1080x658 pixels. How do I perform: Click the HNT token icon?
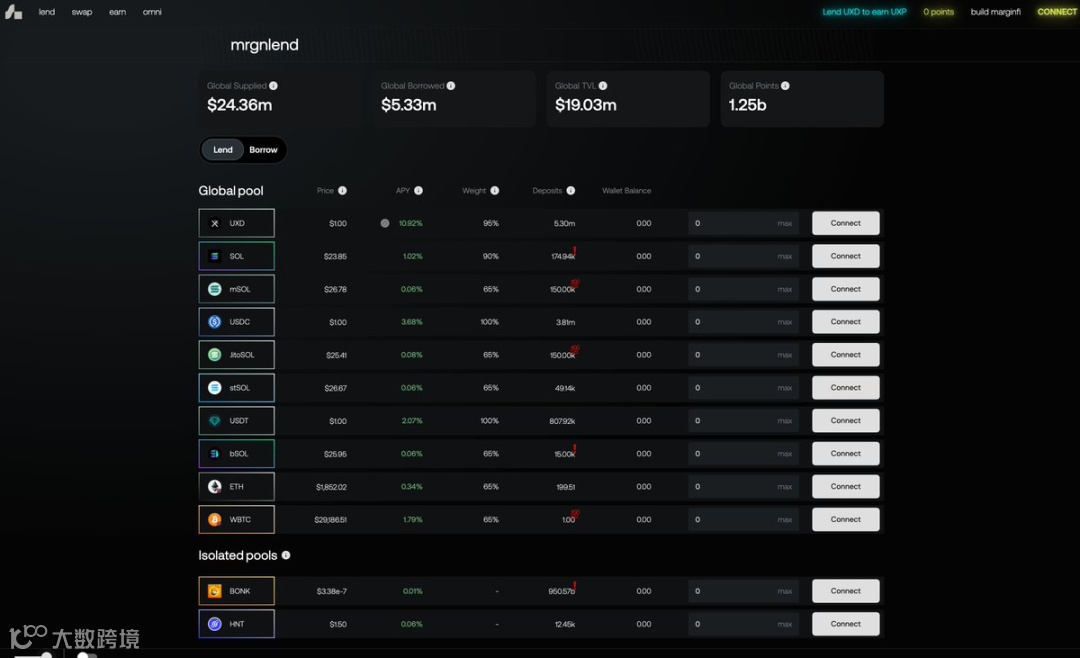tap(215, 624)
